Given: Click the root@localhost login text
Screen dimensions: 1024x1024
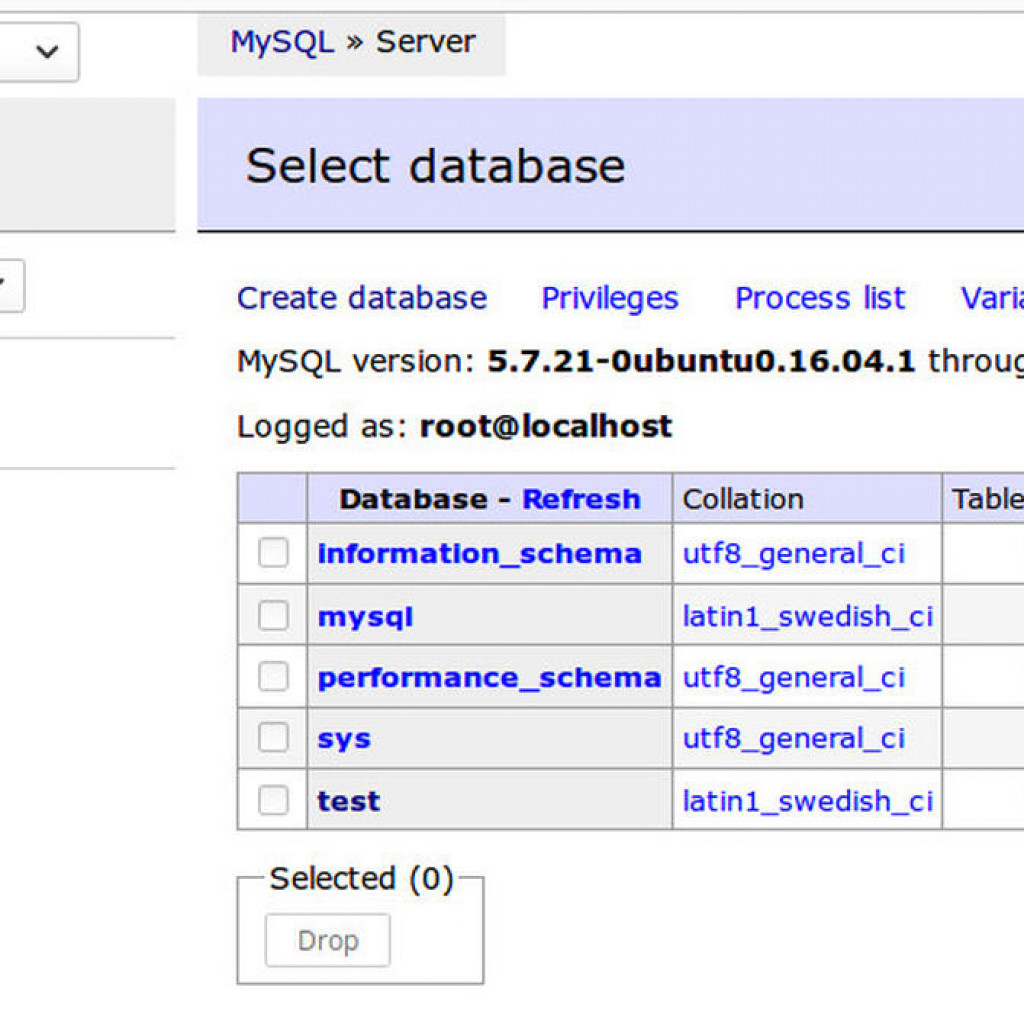Looking at the screenshot, I should pyautogui.click(x=546, y=426).
